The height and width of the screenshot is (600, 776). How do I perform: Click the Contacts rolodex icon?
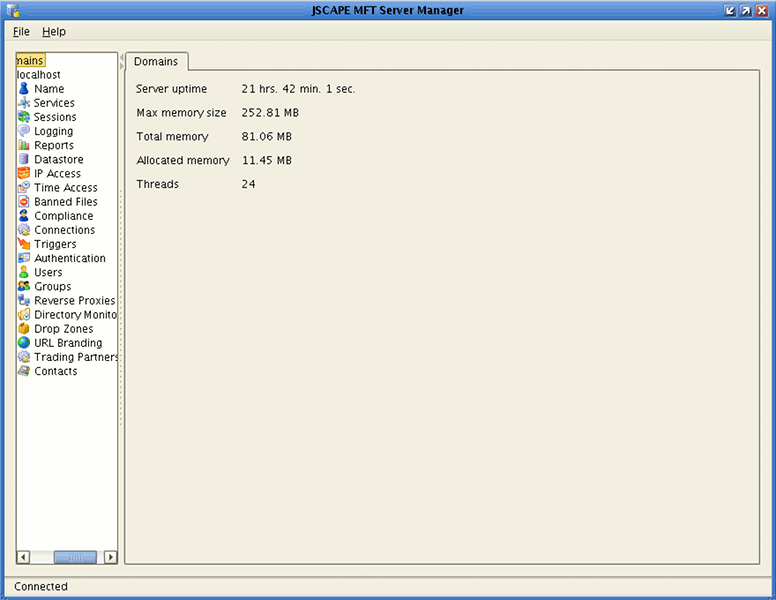coord(24,371)
